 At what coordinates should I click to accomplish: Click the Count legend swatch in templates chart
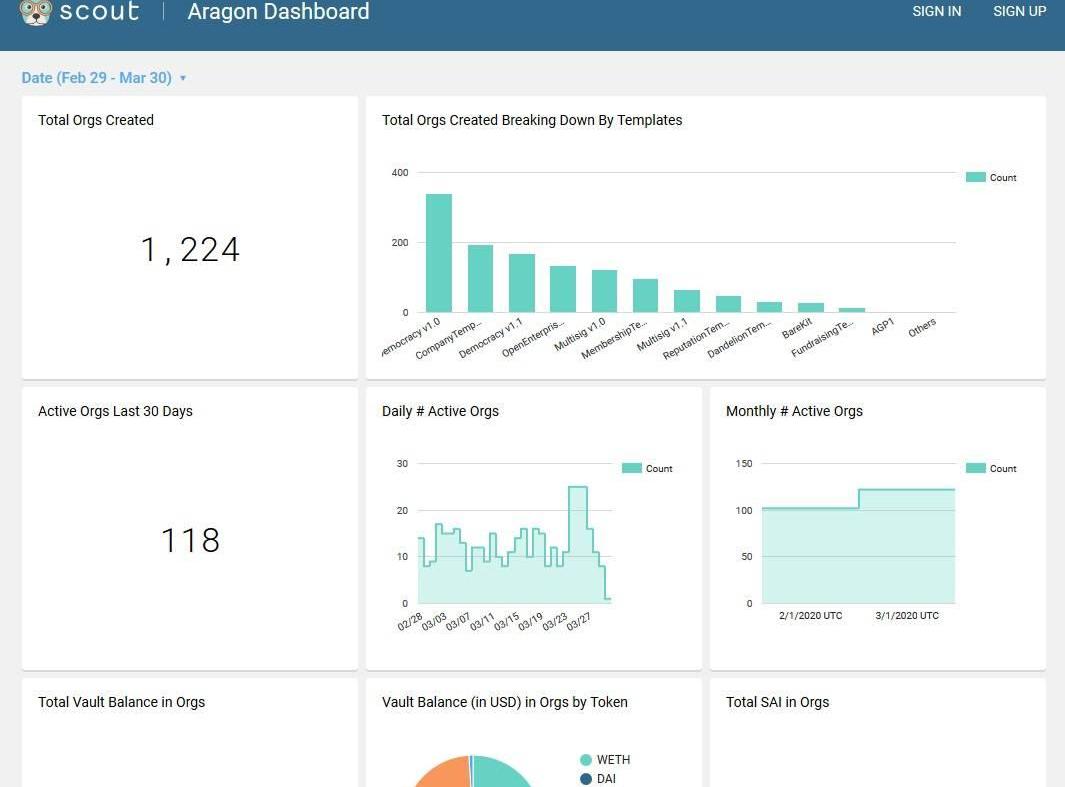pos(975,177)
